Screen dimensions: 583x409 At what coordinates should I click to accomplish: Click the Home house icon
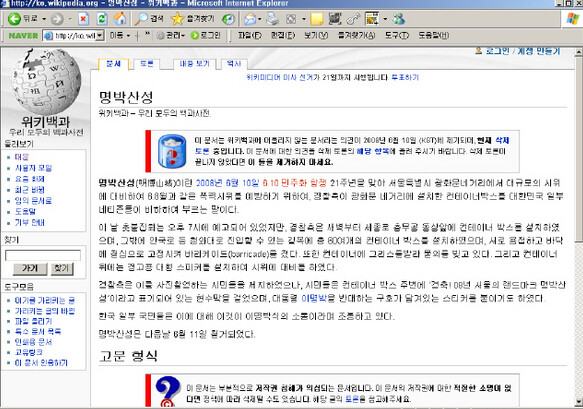[120, 19]
